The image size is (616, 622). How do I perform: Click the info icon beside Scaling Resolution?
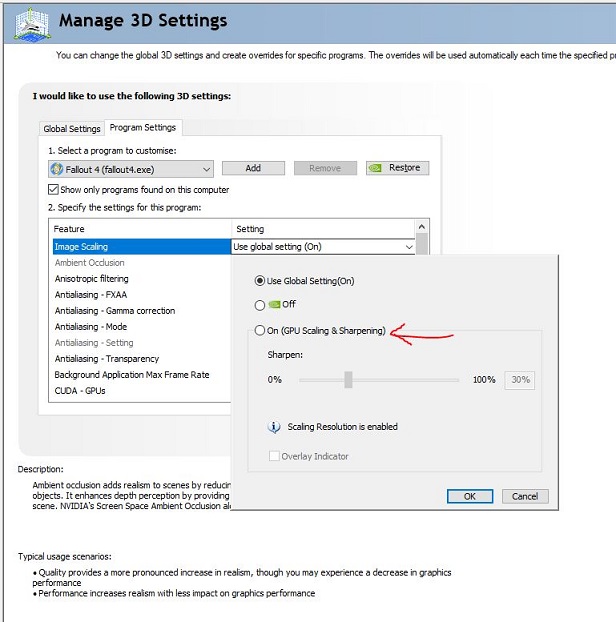click(274, 427)
